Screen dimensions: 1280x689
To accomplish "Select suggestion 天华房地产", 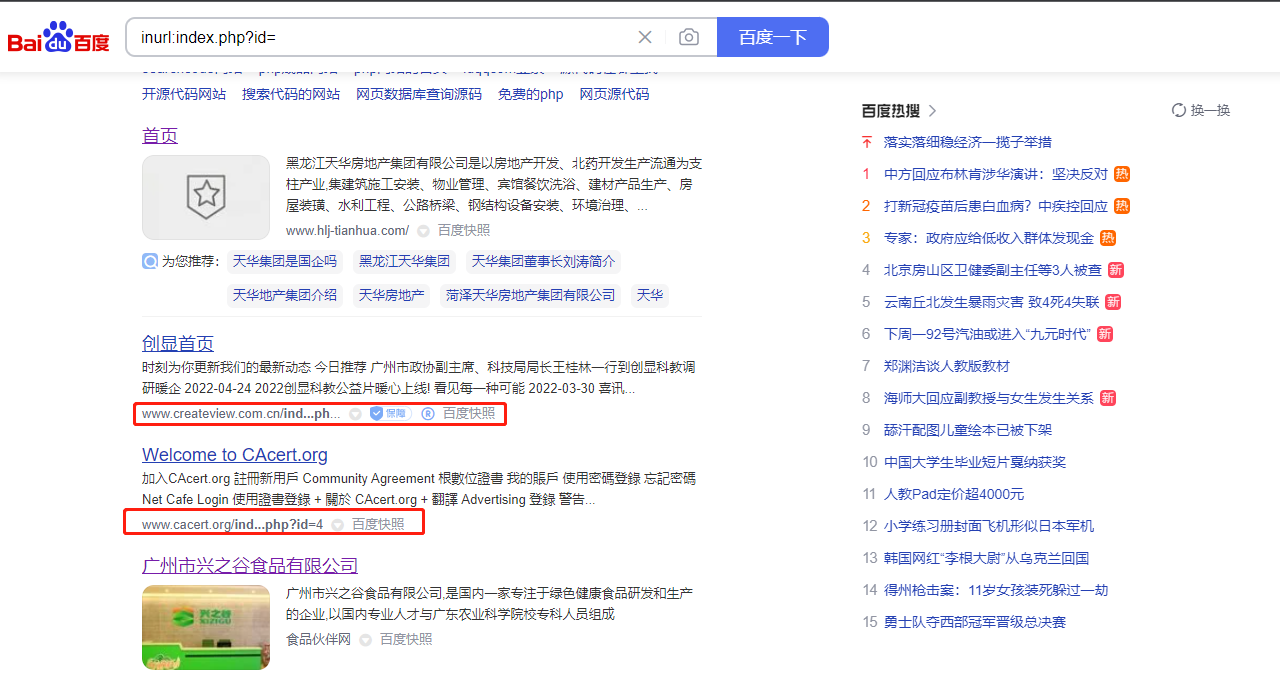I will click(392, 295).
